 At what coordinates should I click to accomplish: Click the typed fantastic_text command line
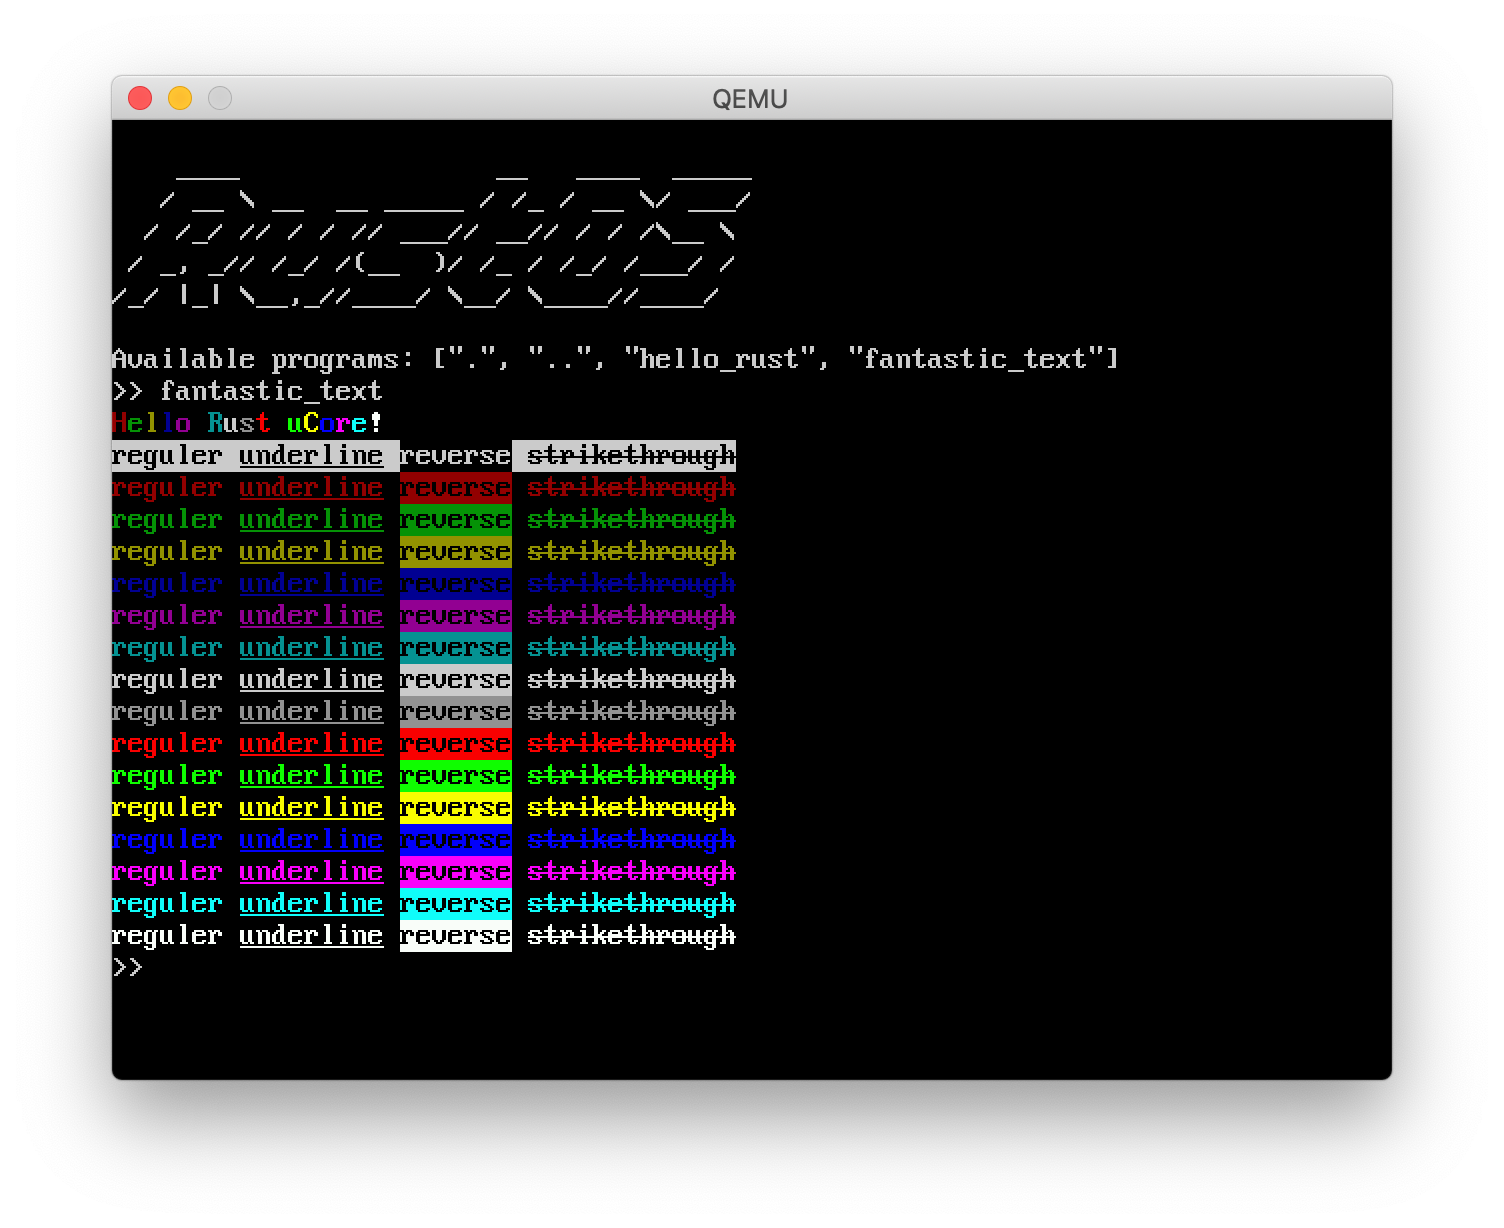tap(270, 391)
